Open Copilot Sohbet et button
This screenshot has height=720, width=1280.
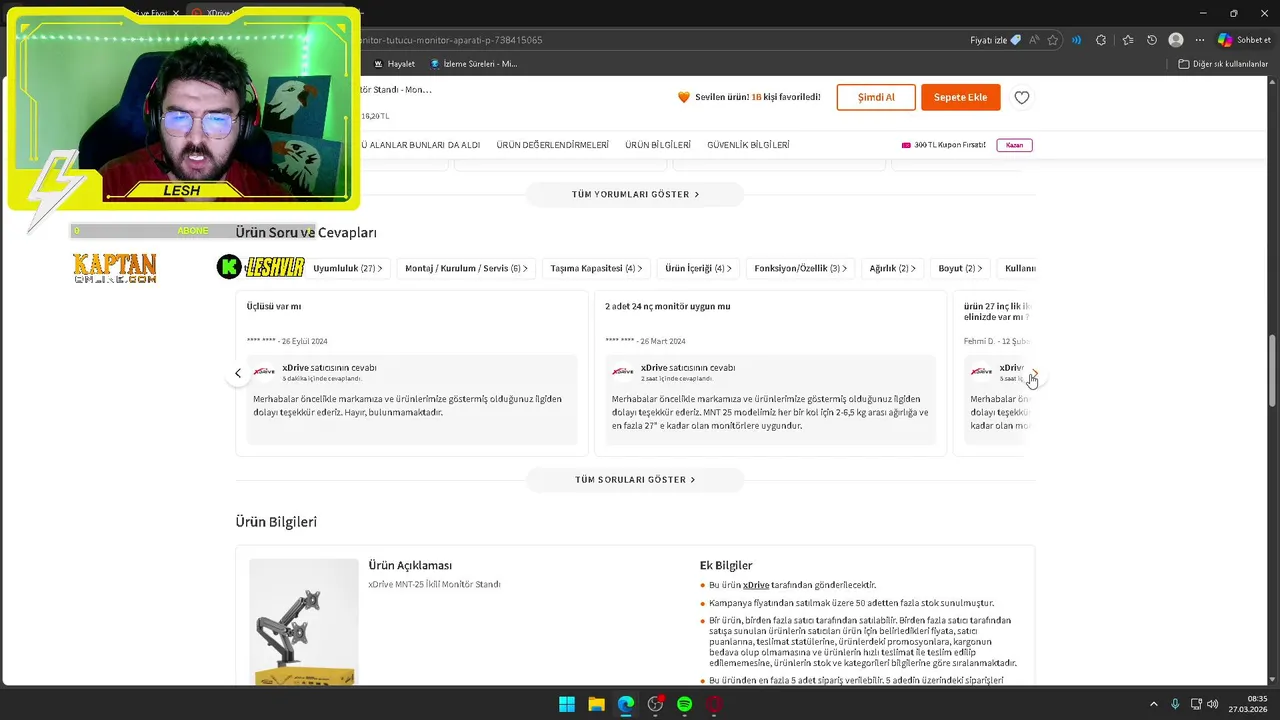coord(1244,40)
